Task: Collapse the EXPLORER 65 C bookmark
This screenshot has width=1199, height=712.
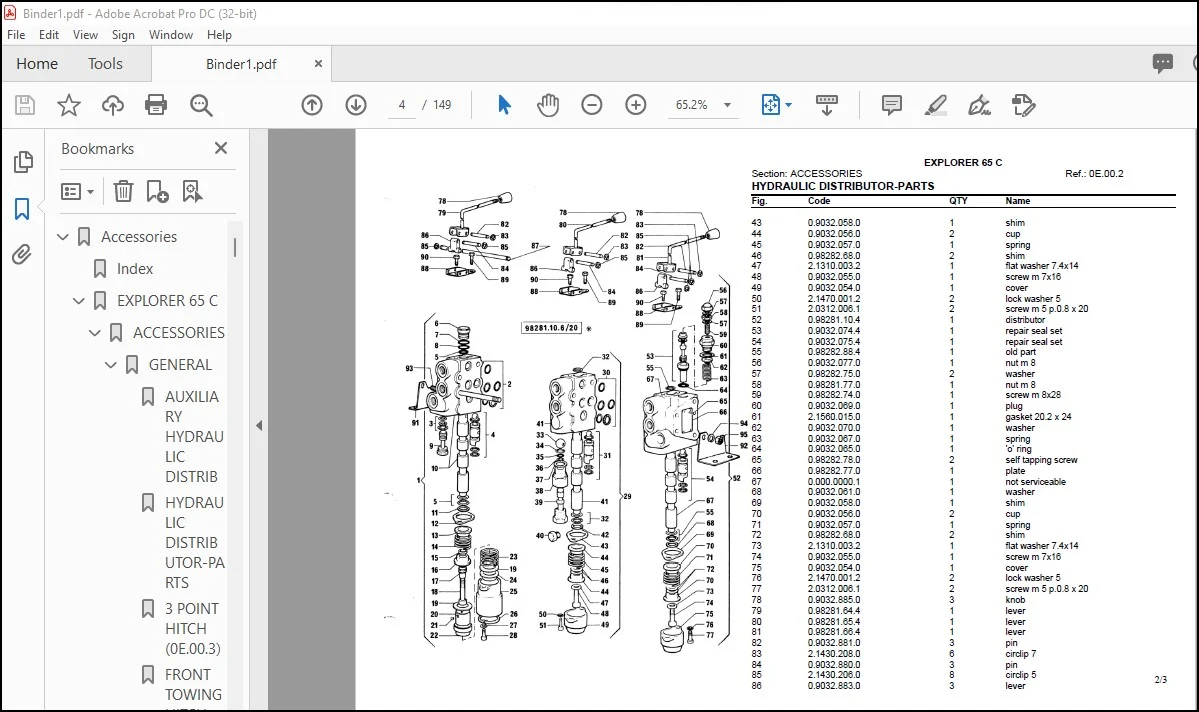Action: [x=79, y=301]
